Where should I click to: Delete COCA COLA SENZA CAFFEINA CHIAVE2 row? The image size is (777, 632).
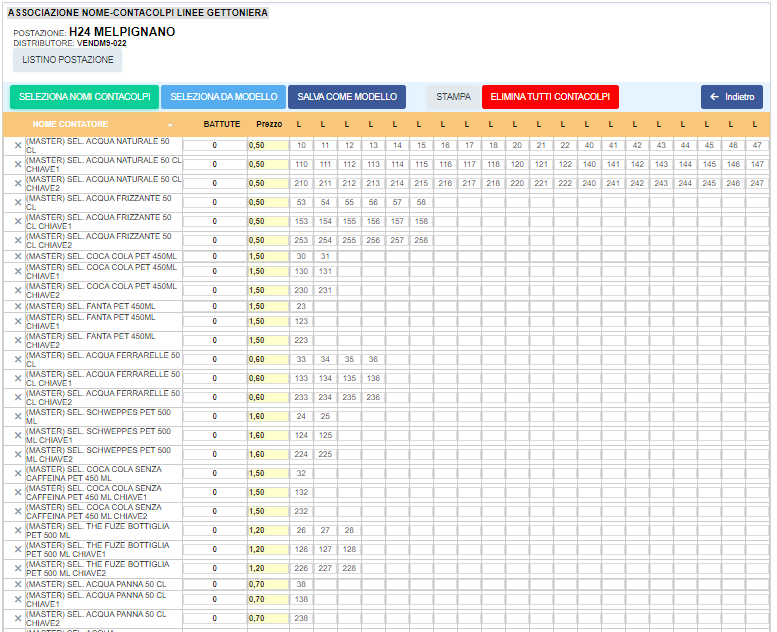click(18, 511)
